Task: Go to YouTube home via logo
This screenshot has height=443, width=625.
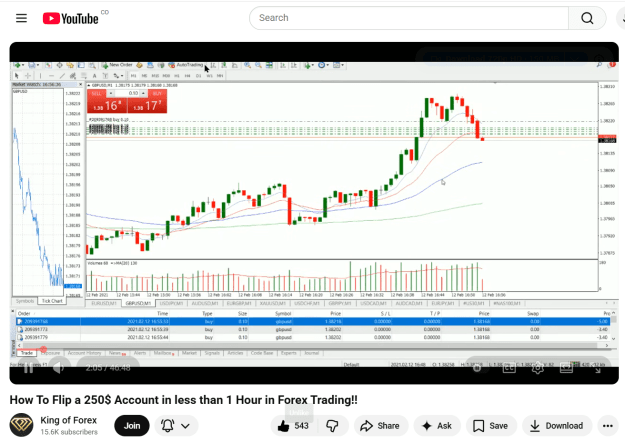Action: (x=71, y=18)
